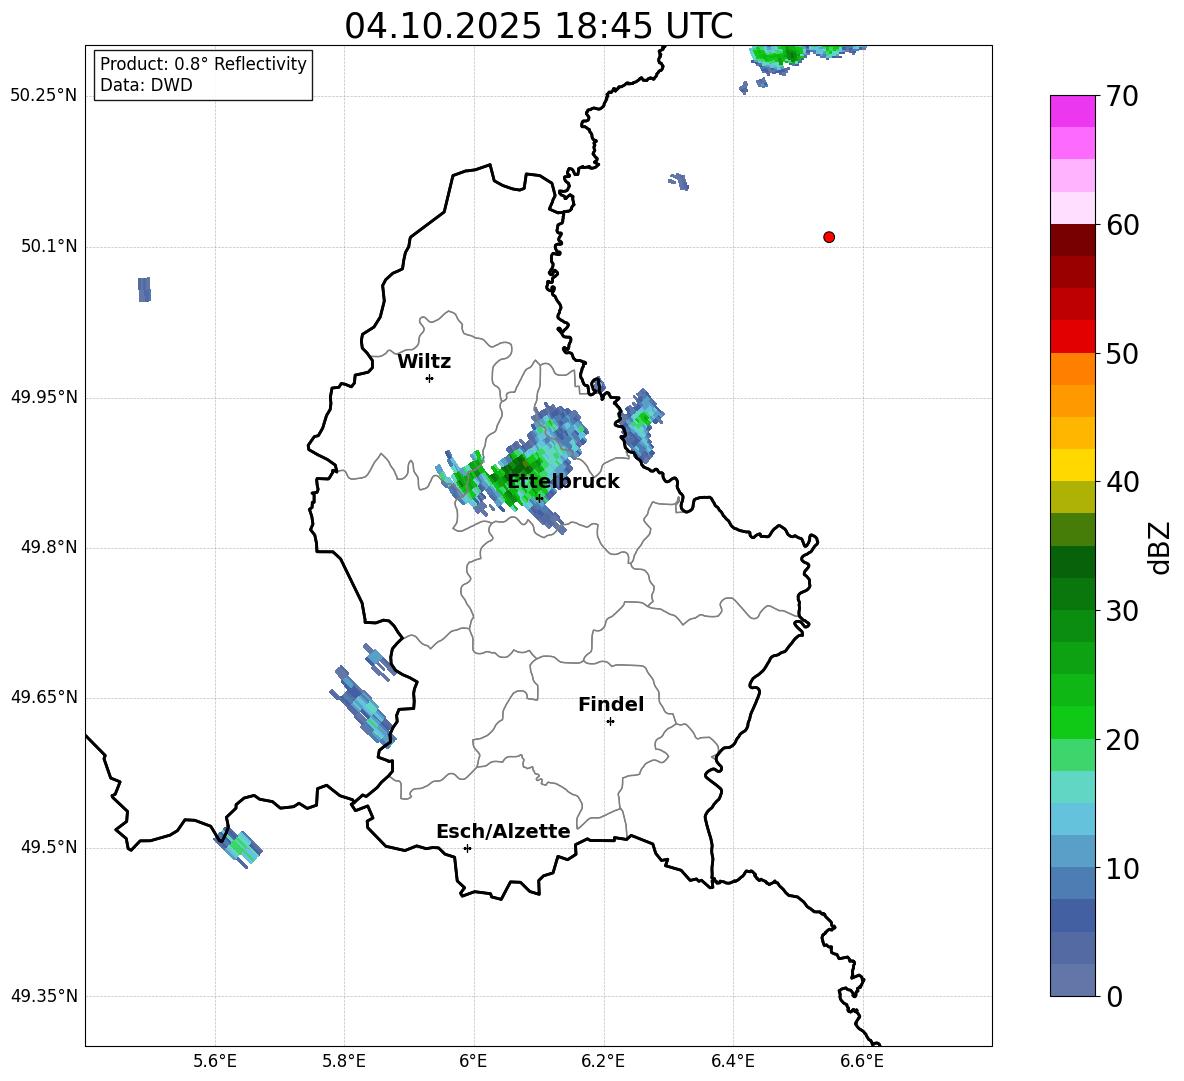Screen dimensions: 1184x1081
Task: Click the radar echo on the border near 49.5°N
Action: click(x=240, y=847)
